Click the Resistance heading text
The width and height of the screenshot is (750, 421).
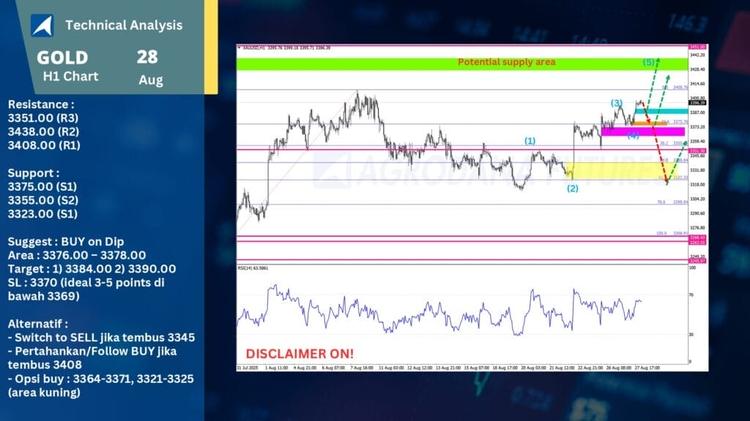pyautogui.click(x=40, y=103)
